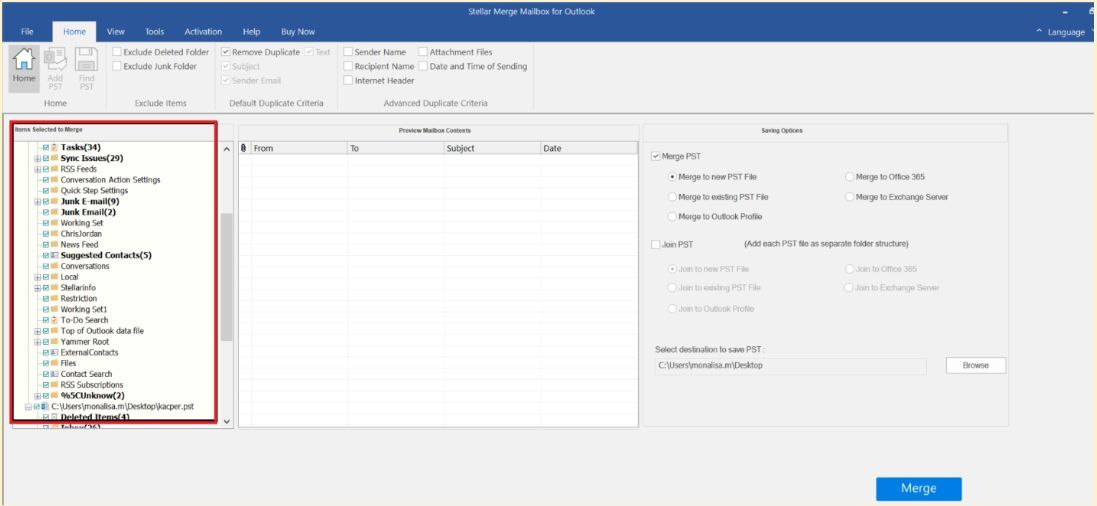Tick Date and Time of Sending checkbox
This screenshot has height=506, width=1097.
(423, 66)
